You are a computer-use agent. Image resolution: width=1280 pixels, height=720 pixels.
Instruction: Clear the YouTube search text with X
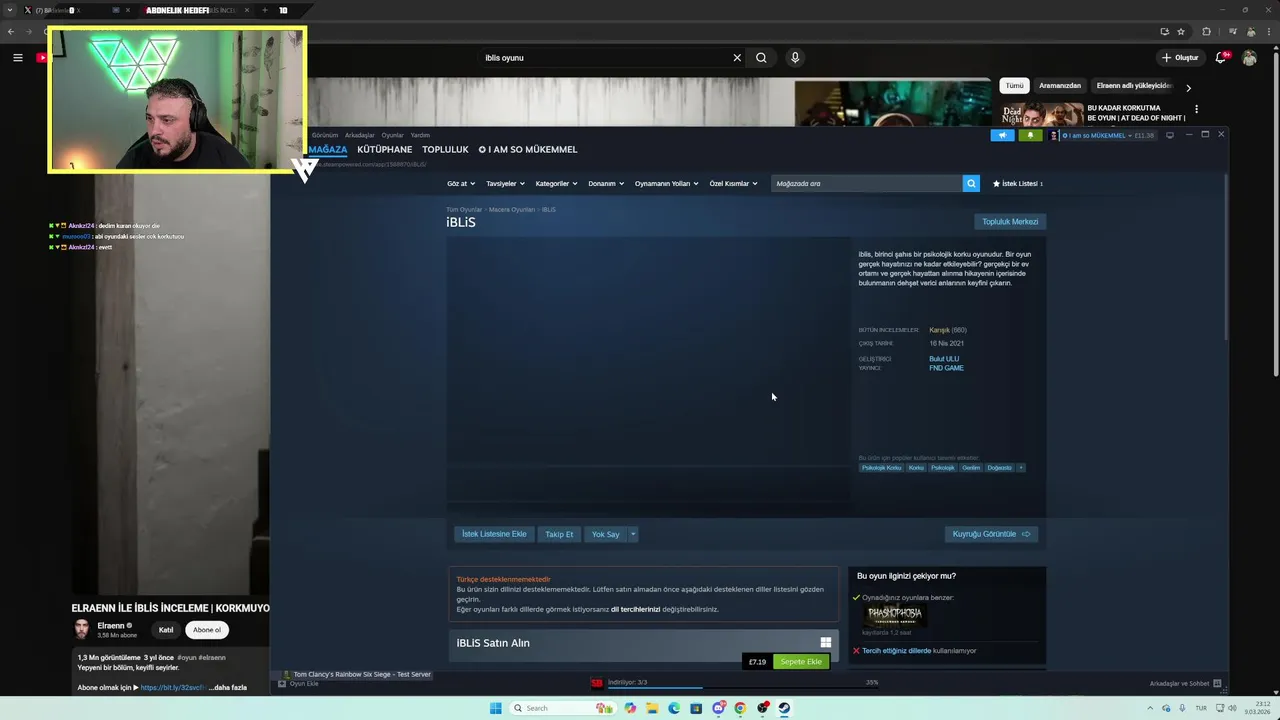click(x=737, y=58)
